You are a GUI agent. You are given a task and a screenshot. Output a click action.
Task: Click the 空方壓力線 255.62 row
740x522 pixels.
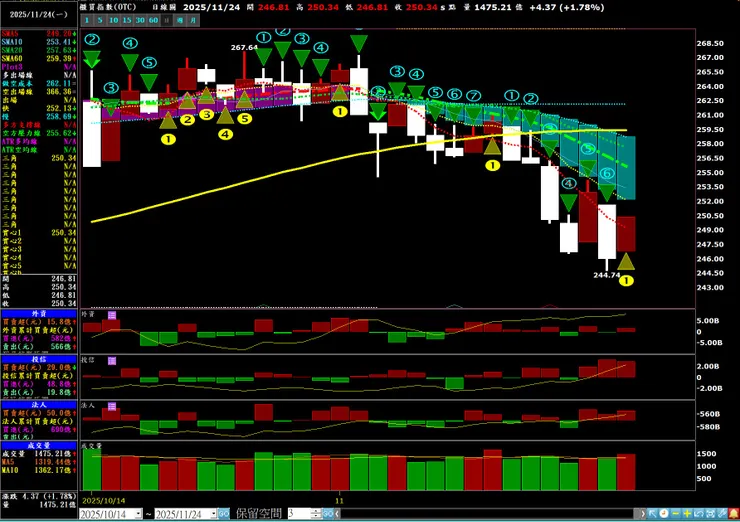point(39,133)
